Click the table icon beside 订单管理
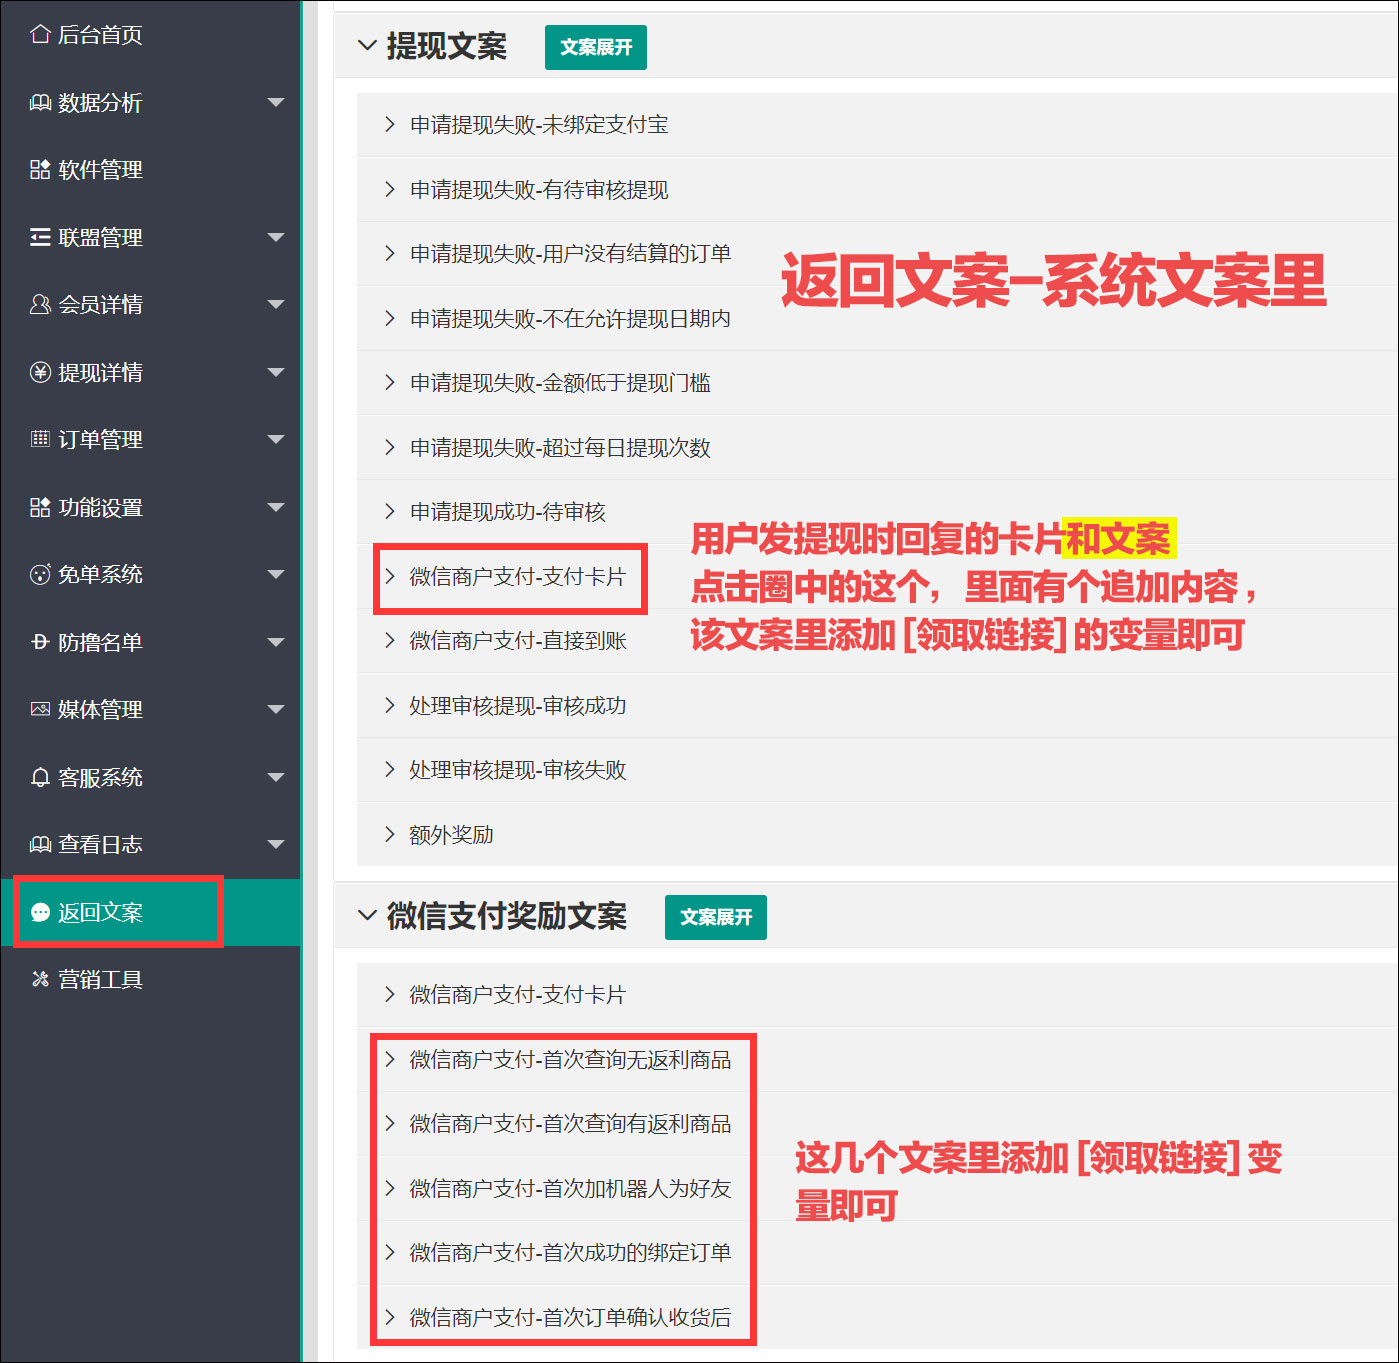The image size is (1399, 1363). (x=40, y=440)
